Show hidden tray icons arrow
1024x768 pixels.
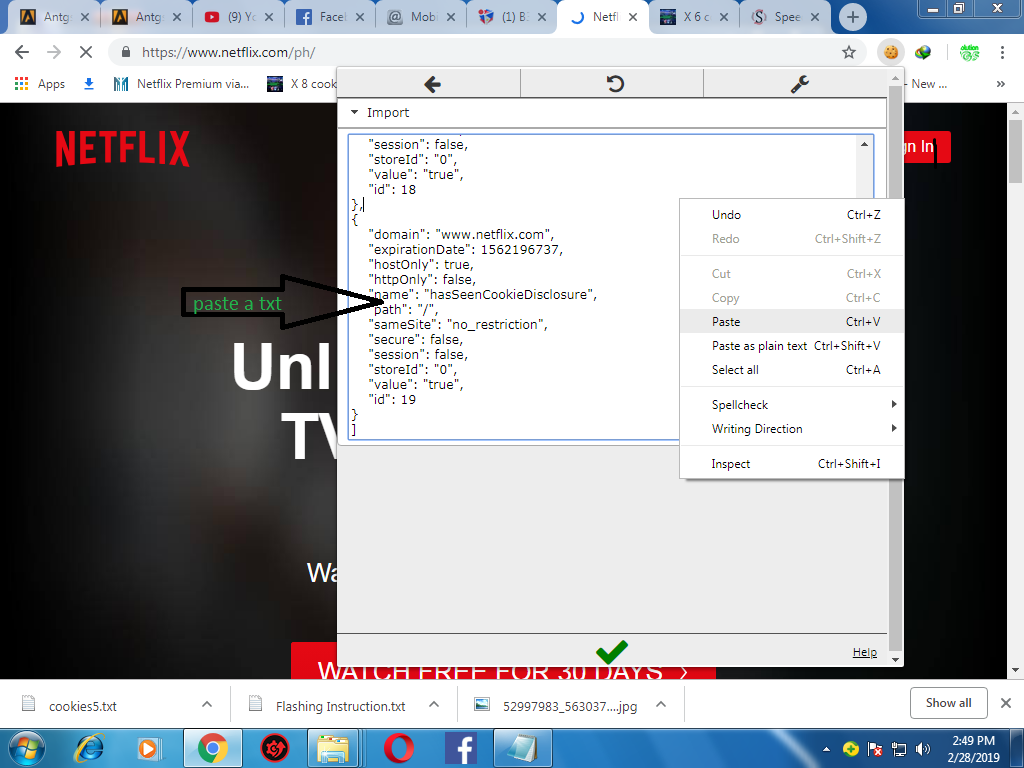pos(826,748)
